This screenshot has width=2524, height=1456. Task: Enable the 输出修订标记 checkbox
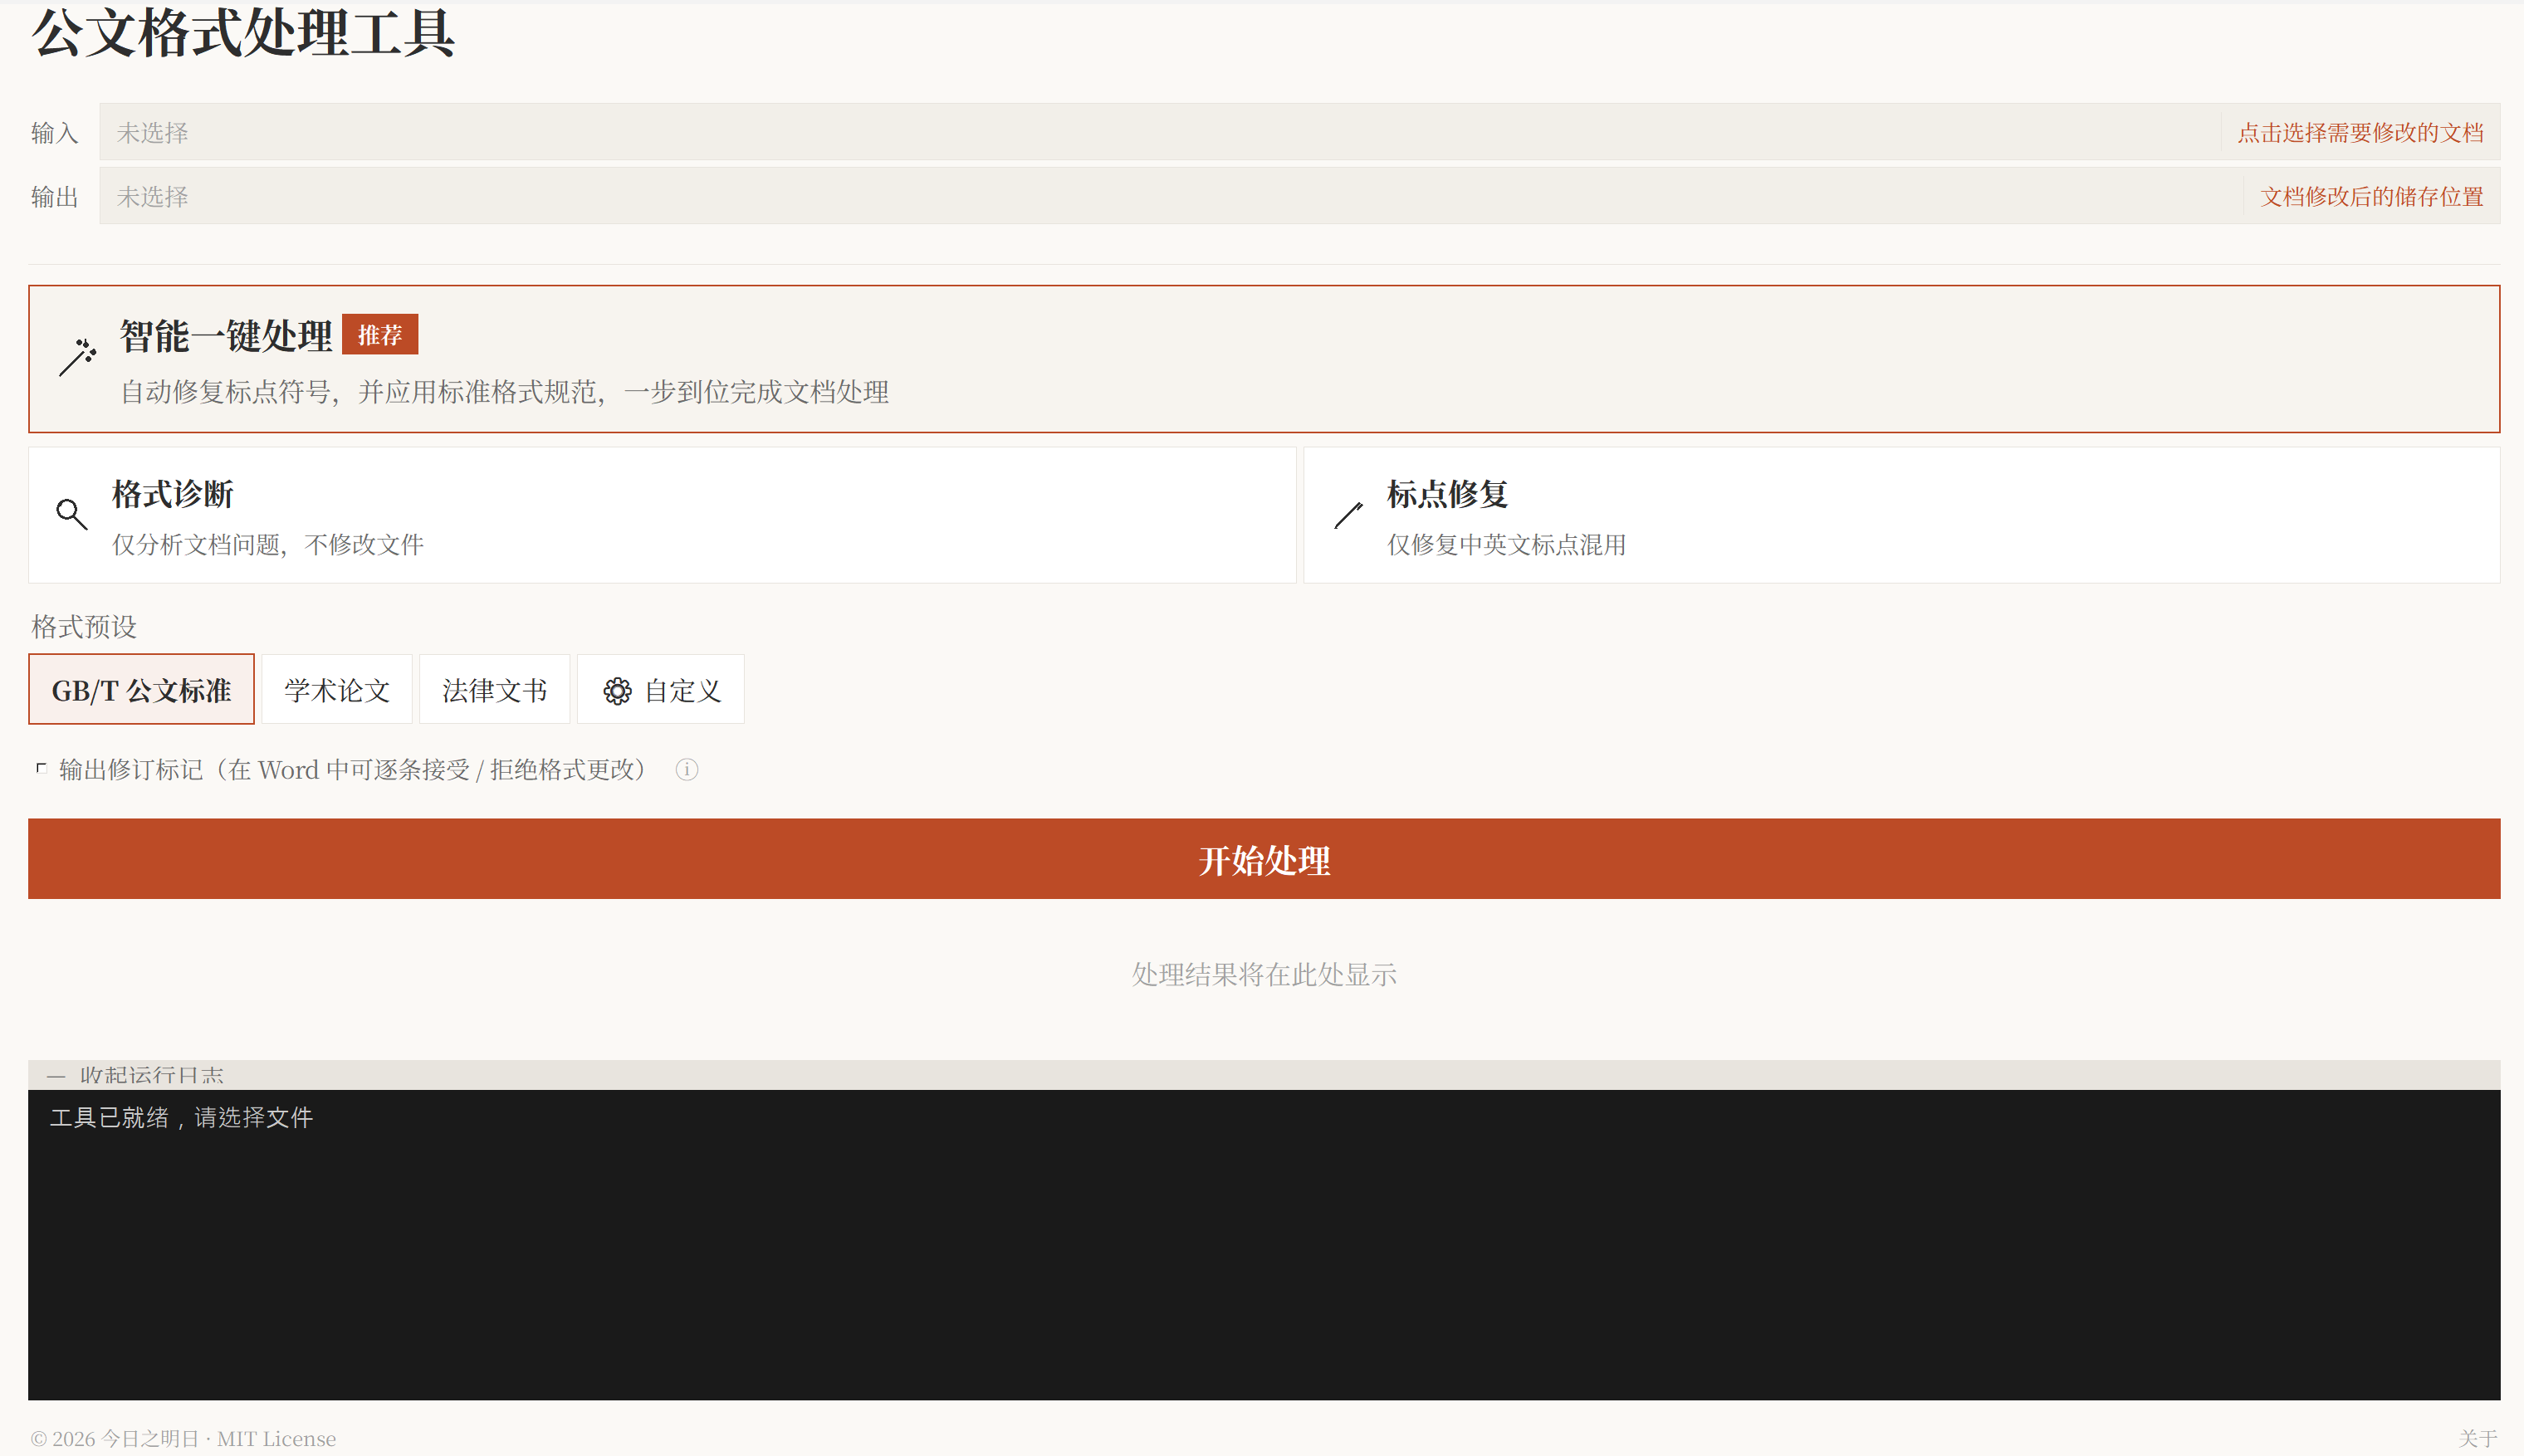tap(40, 768)
